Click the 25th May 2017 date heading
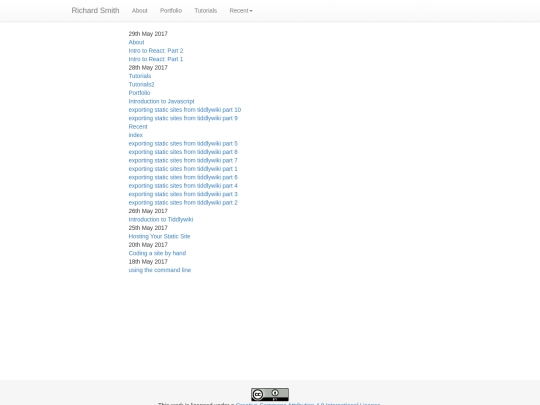 point(148,228)
